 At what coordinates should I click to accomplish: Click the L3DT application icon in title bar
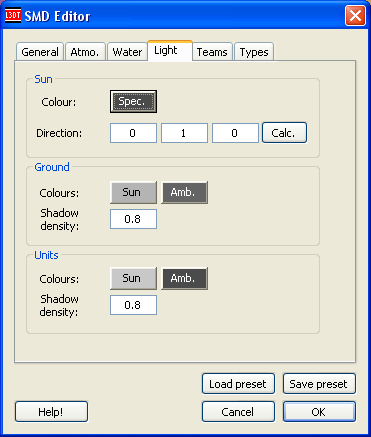(x=13, y=15)
